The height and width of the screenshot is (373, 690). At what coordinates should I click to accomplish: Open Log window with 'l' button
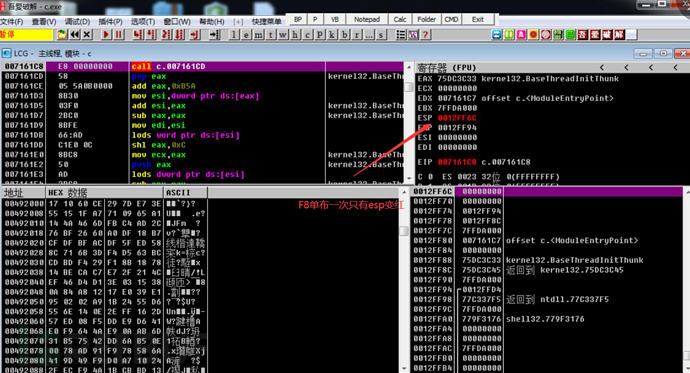(x=234, y=34)
